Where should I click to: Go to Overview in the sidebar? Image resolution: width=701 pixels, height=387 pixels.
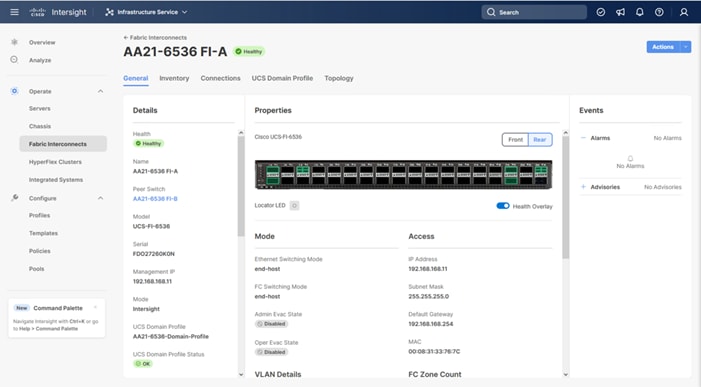42,42
